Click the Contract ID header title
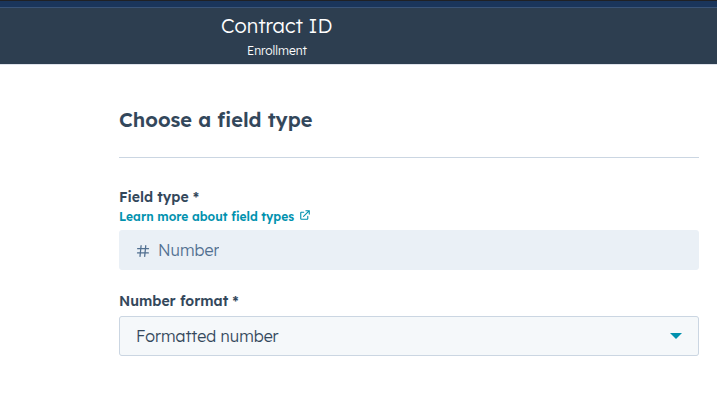This screenshot has height=411, width=717. pos(277,26)
